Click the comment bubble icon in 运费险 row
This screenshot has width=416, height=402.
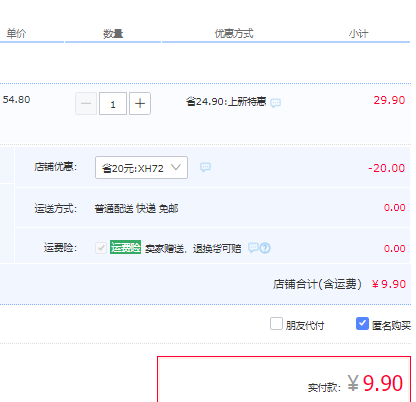click(253, 248)
